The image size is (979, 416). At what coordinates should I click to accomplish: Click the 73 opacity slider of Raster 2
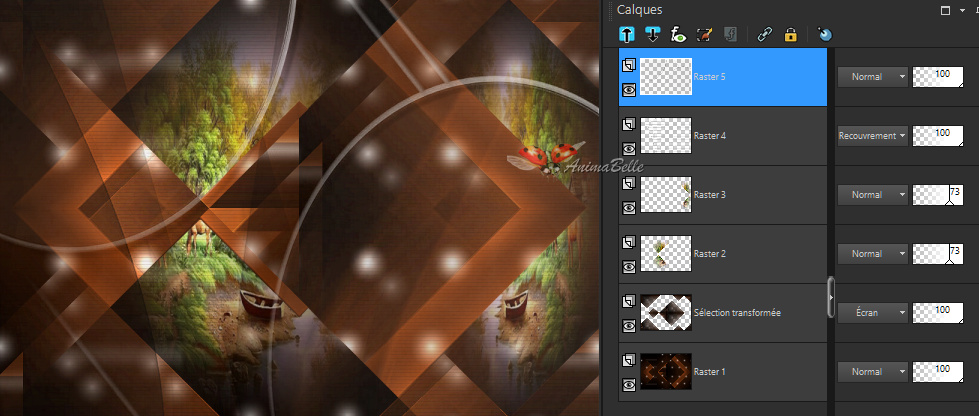(938, 254)
